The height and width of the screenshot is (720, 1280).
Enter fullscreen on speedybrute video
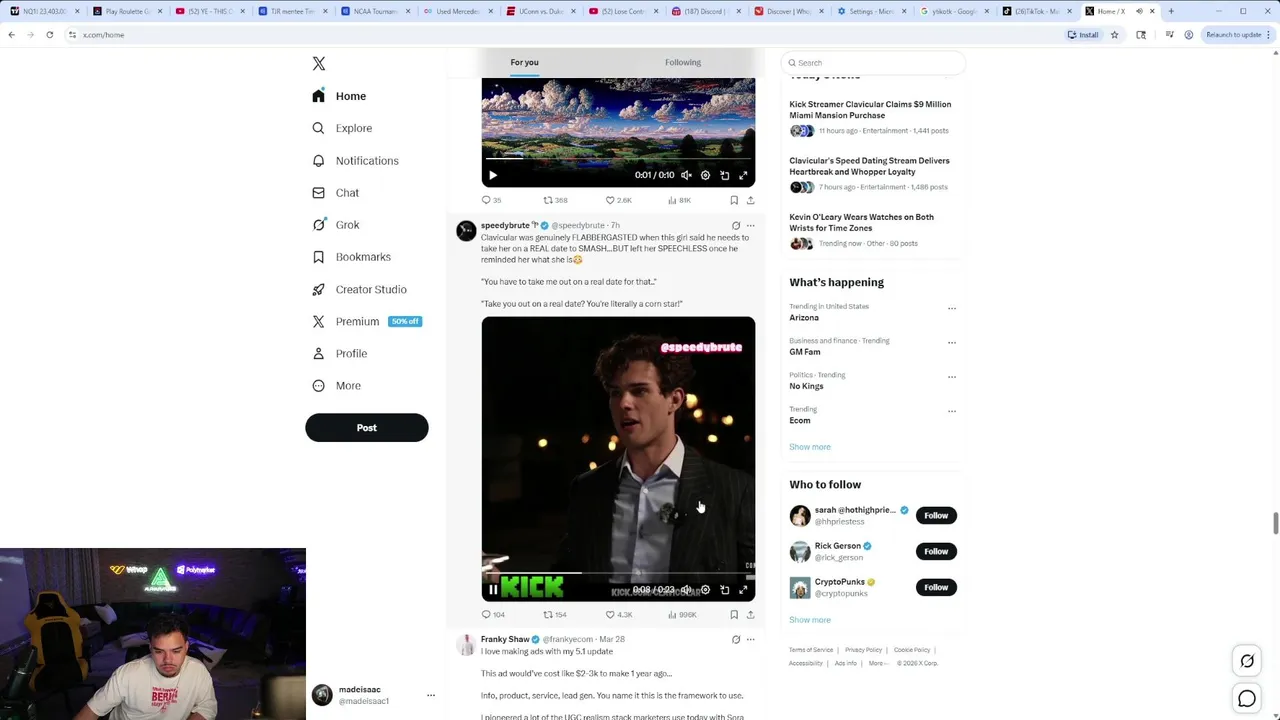coord(743,590)
